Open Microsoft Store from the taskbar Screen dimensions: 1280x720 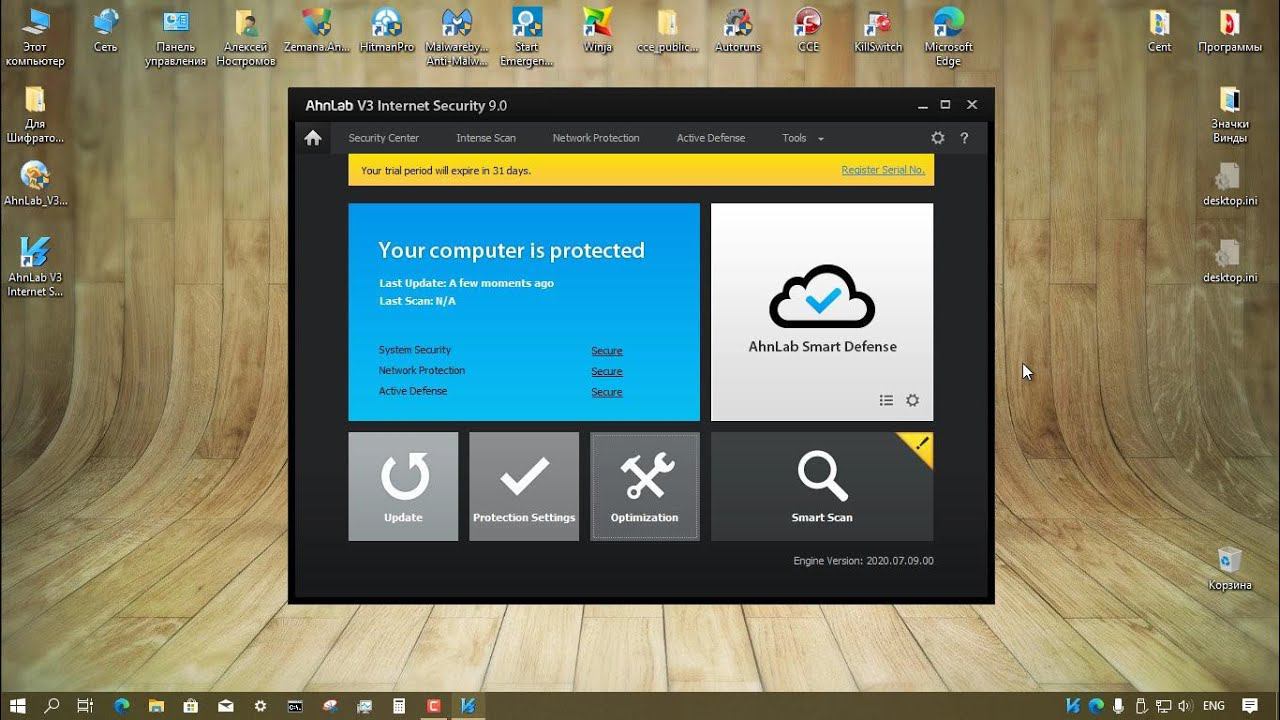click(x=191, y=705)
